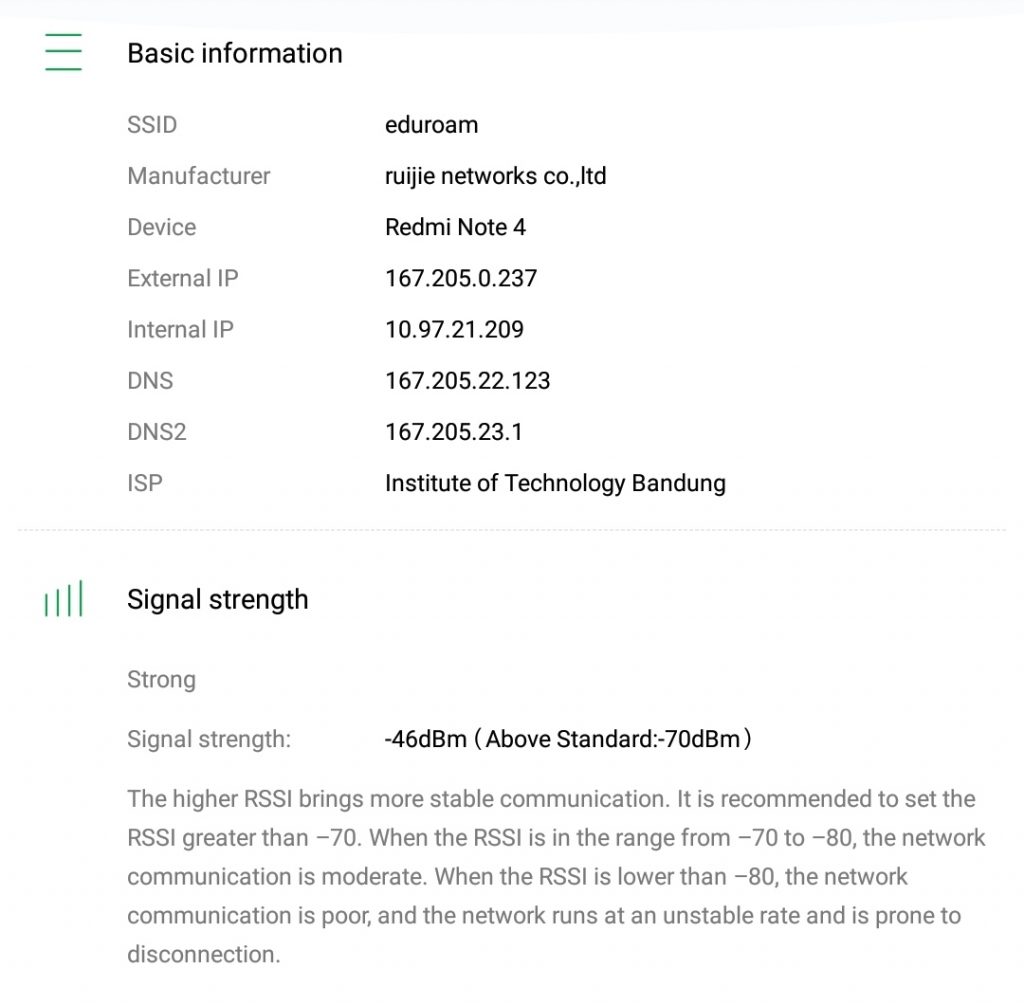Click the SSID field label
Viewport: 1024px width, 1005px height.
(152, 125)
